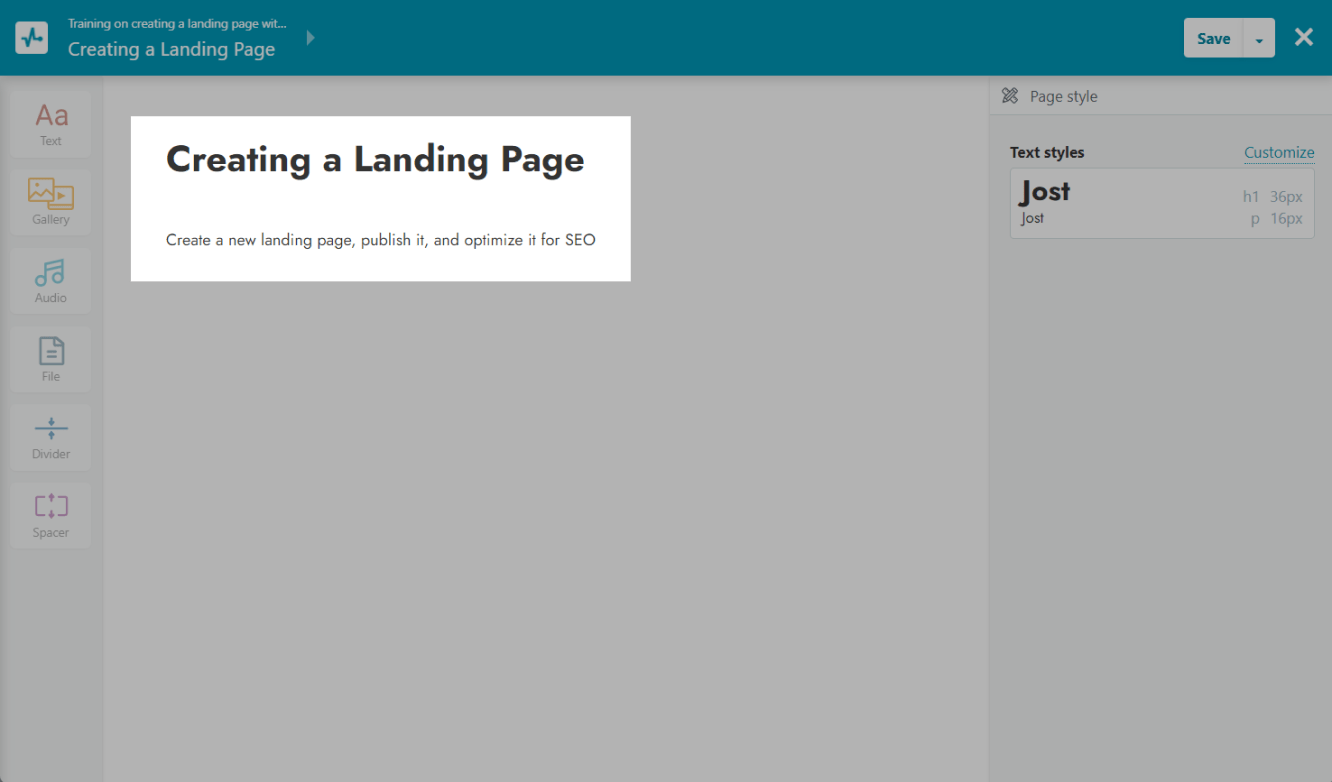
Task: Add a Text block from sidebar
Action: (50, 124)
